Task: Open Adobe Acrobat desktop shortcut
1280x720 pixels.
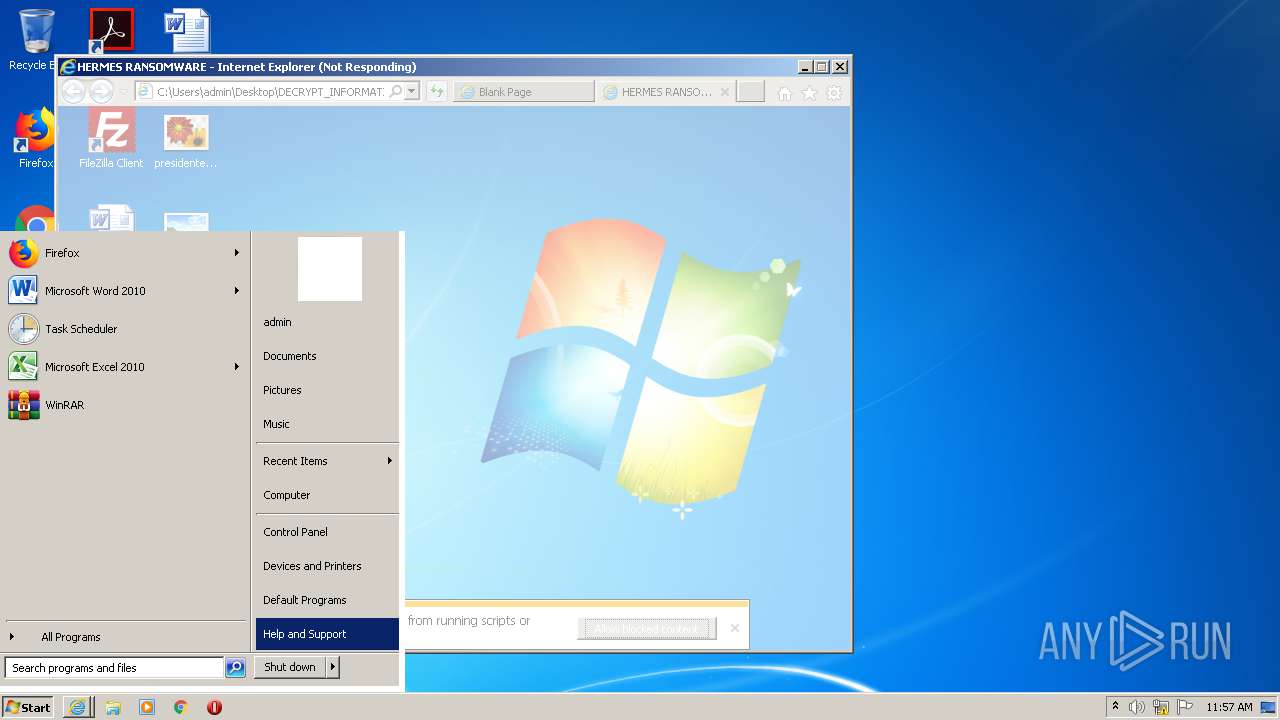Action: 112,31
